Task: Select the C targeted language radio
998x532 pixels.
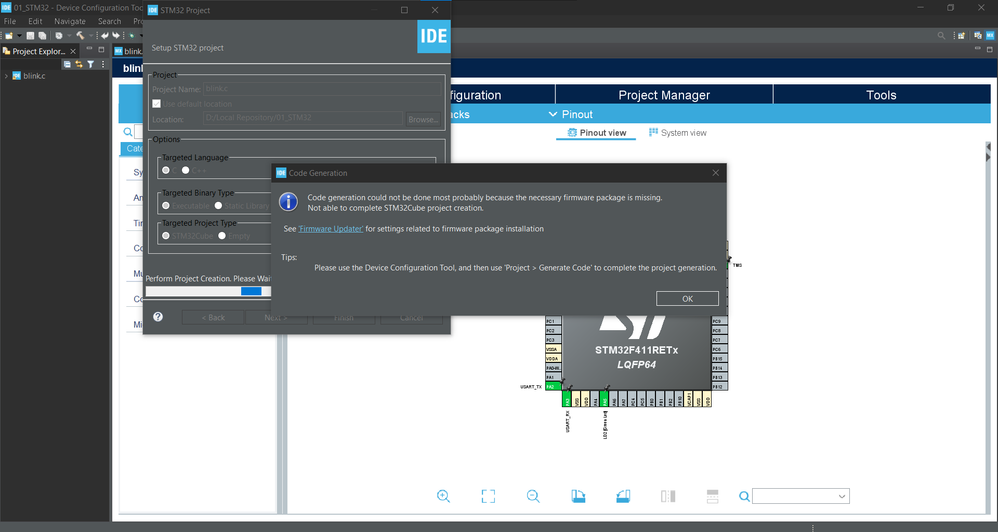Action: [165, 170]
